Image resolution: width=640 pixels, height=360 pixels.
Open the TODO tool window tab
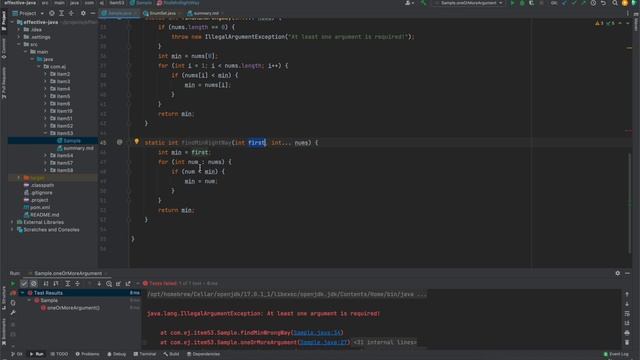tap(59, 354)
